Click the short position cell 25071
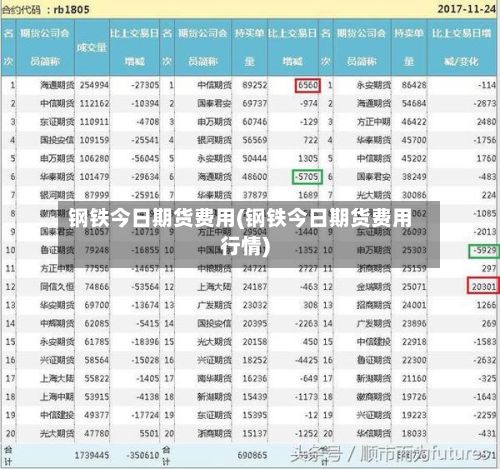 tap(414, 287)
